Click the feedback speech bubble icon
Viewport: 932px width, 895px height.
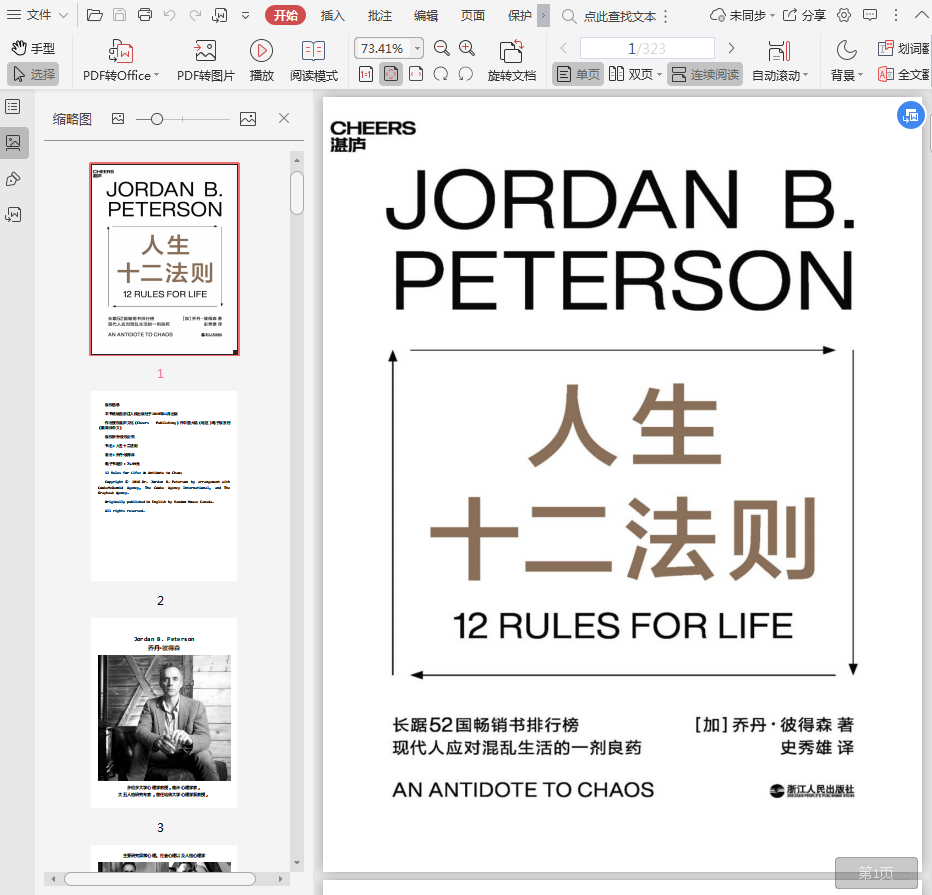pos(870,15)
